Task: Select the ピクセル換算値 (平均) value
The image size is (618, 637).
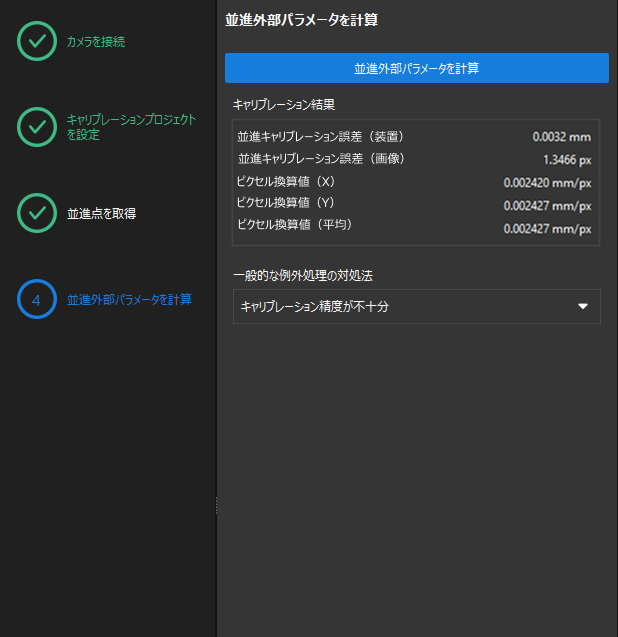Action: [x=547, y=229]
